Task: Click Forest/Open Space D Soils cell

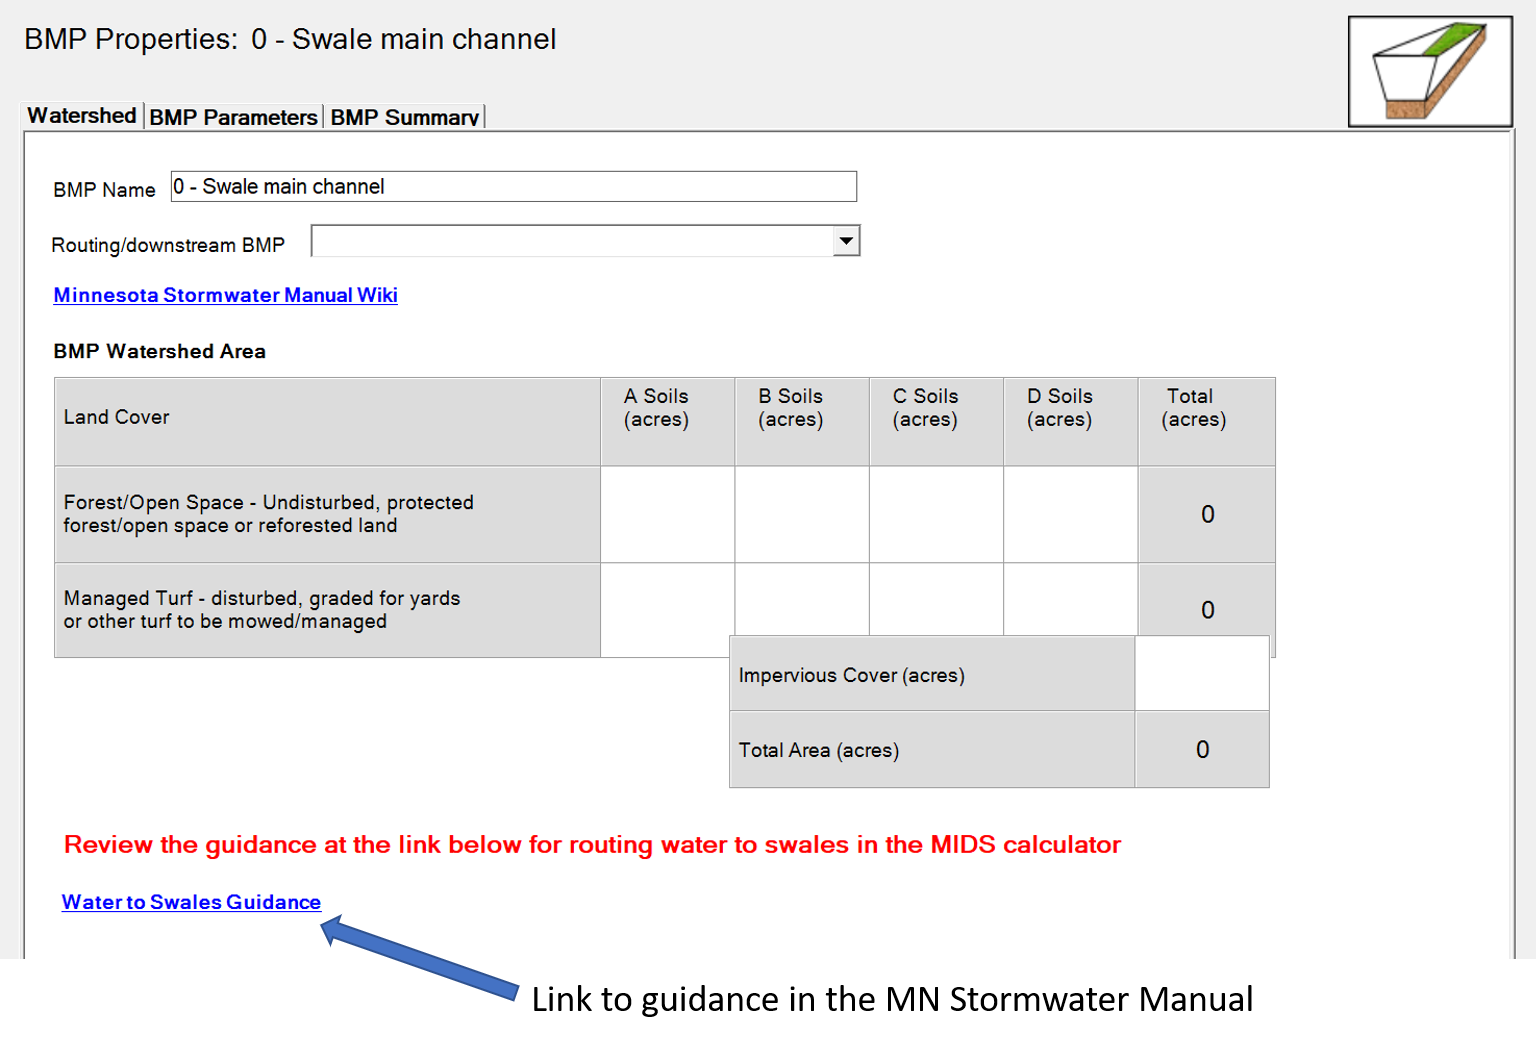Action: (1070, 514)
